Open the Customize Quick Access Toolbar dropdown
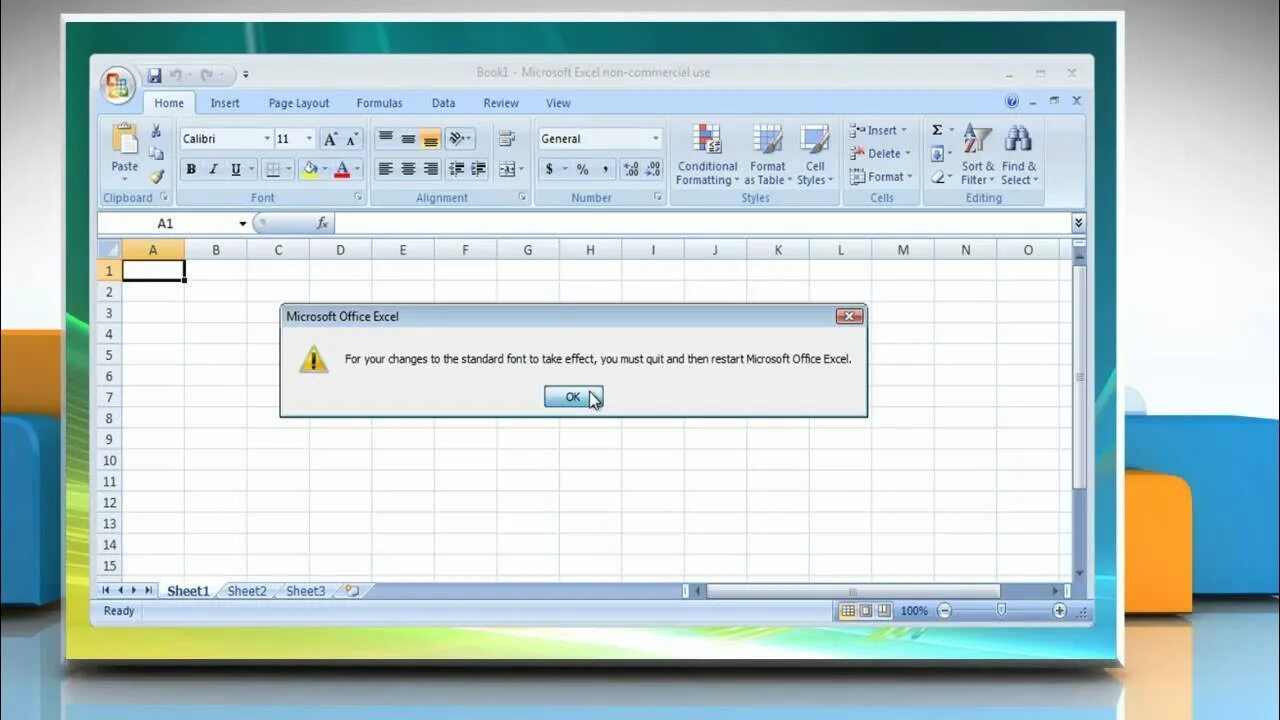This screenshot has height=720, width=1280. pyautogui.click(x=245, y=75)
